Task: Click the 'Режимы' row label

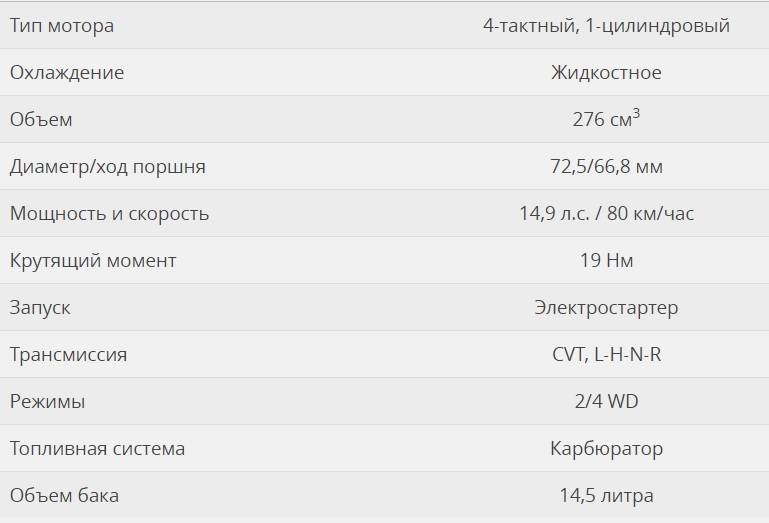Action: coord(48,402)
